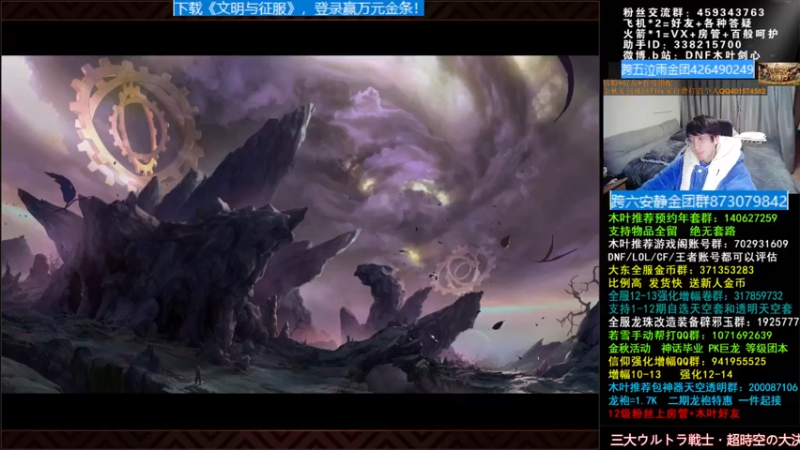The width and height of the screenshot is (800, 450).
Task: Click the text 木叶推荐游戏阁账号群: 702931609
Action: click(698, 244)
